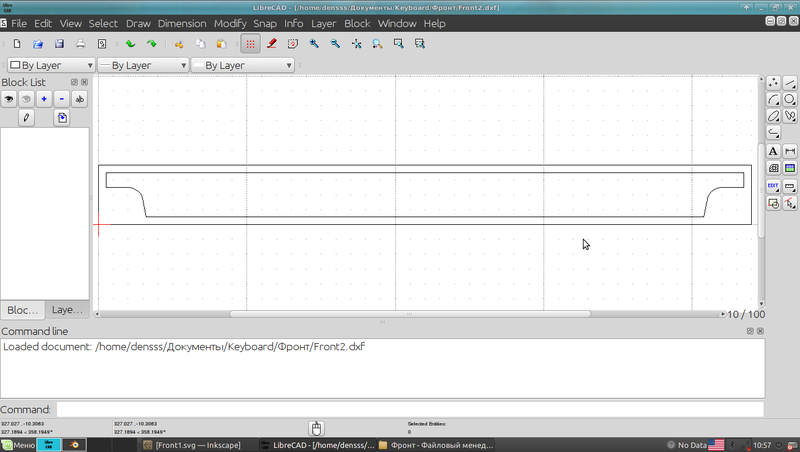Select the window zoom tool
Screen dimensions: 800x452
tap(398, 44)
